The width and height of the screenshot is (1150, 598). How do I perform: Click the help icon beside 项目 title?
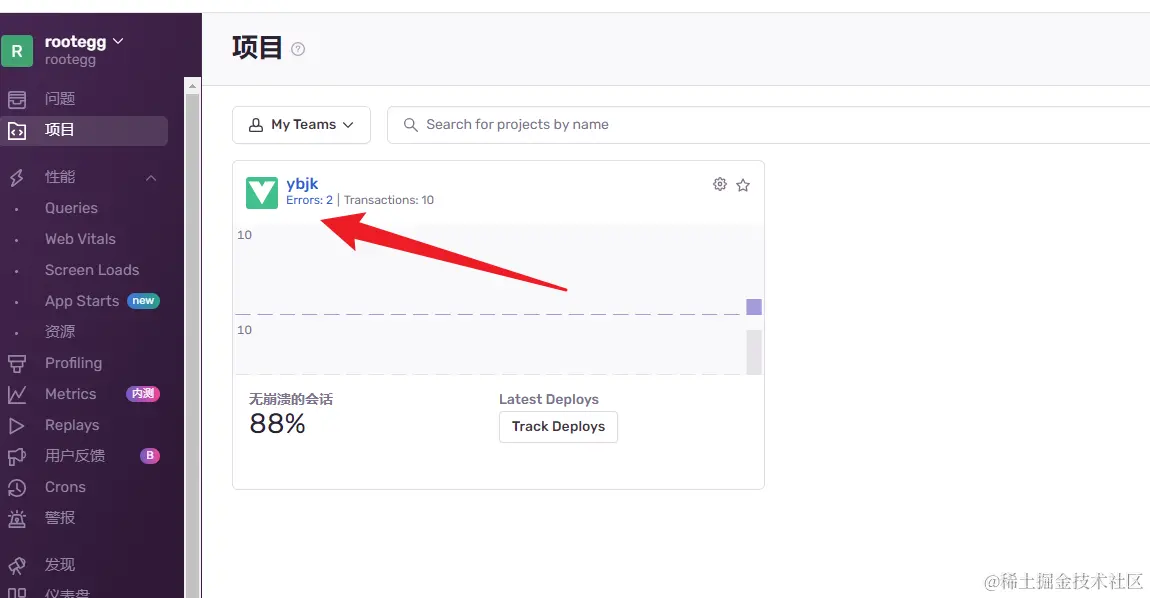[298, 49]
